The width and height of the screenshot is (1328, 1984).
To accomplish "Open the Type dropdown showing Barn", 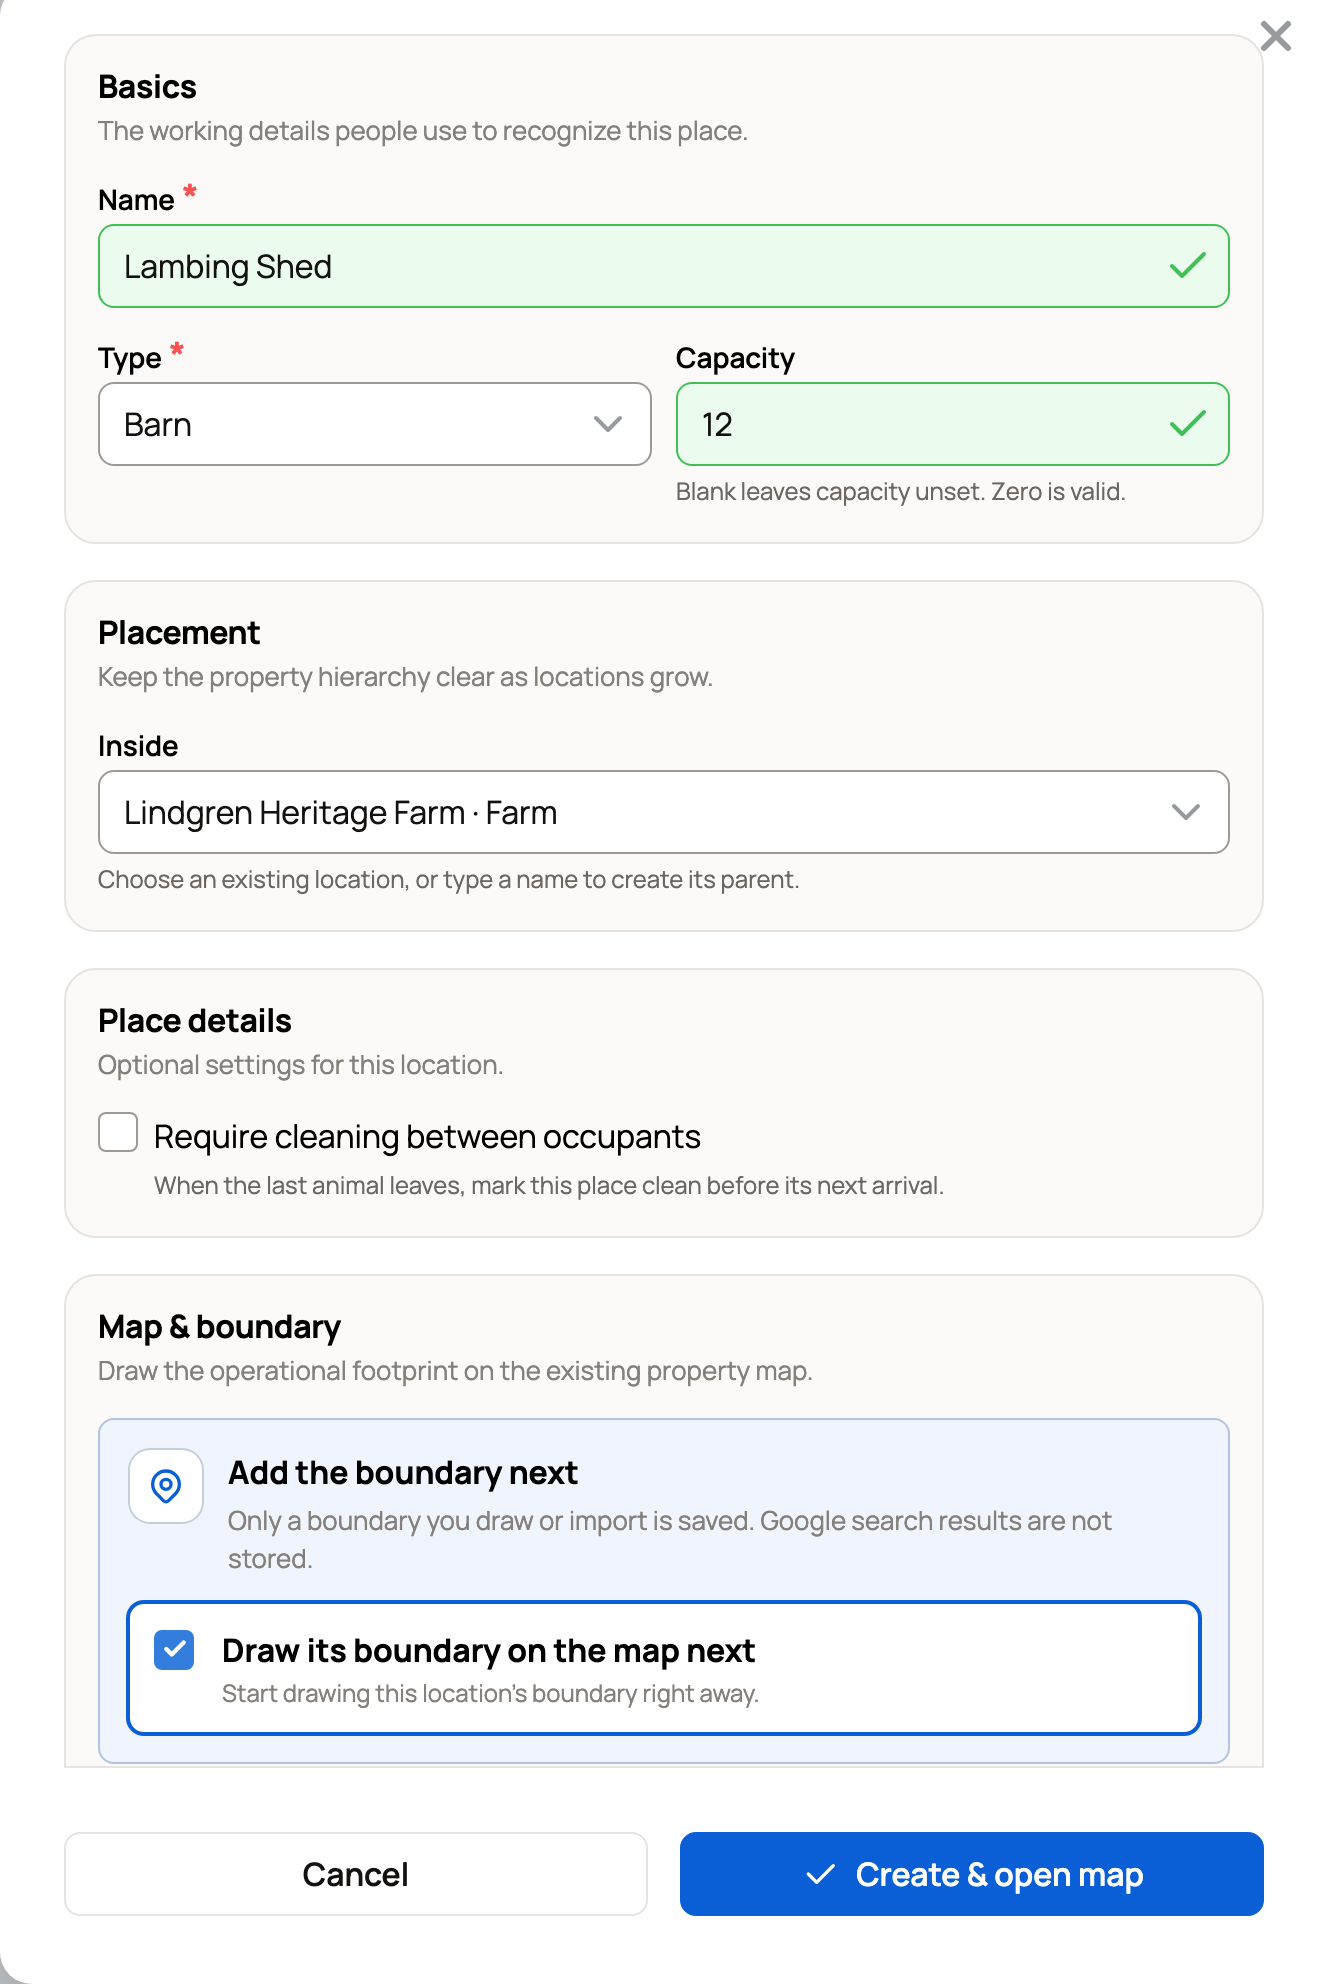I will point(375,424).
